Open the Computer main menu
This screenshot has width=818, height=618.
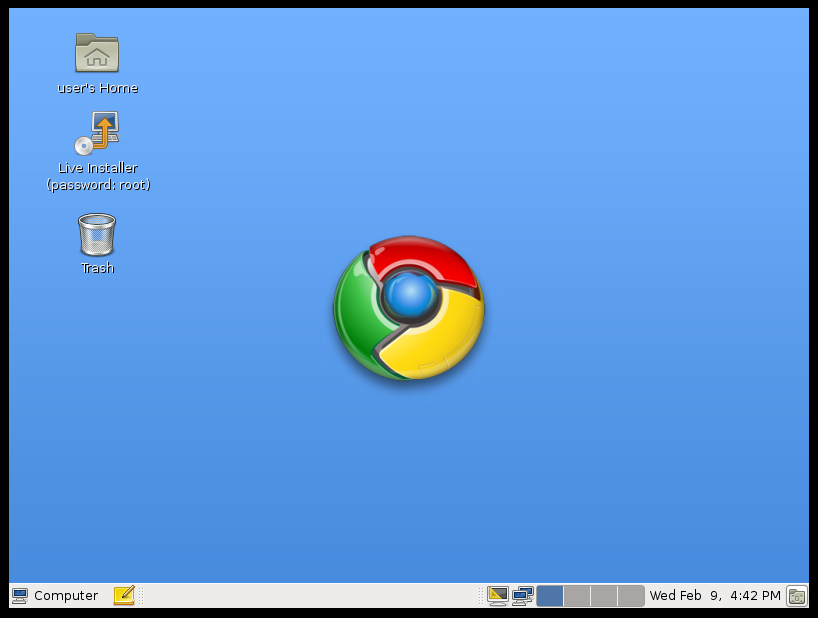tap(65, 596)
